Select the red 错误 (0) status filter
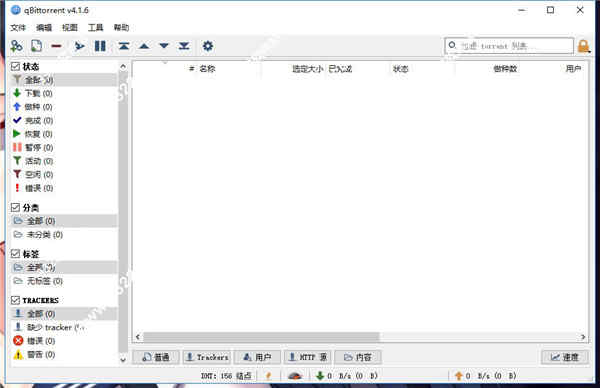Screen dimensions: 600x388 [x=64, y=188]
